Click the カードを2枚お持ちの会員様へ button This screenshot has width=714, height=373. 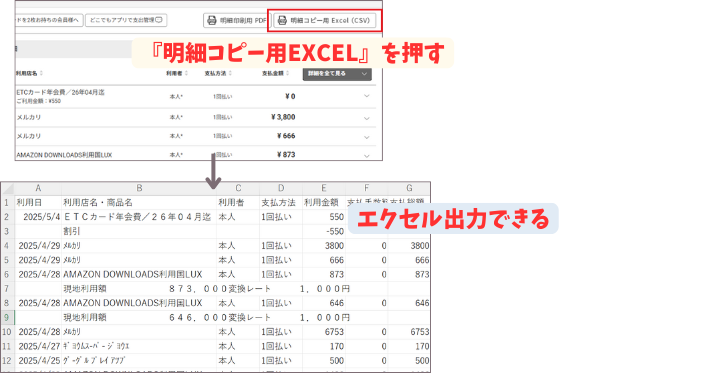click(49, 20)
